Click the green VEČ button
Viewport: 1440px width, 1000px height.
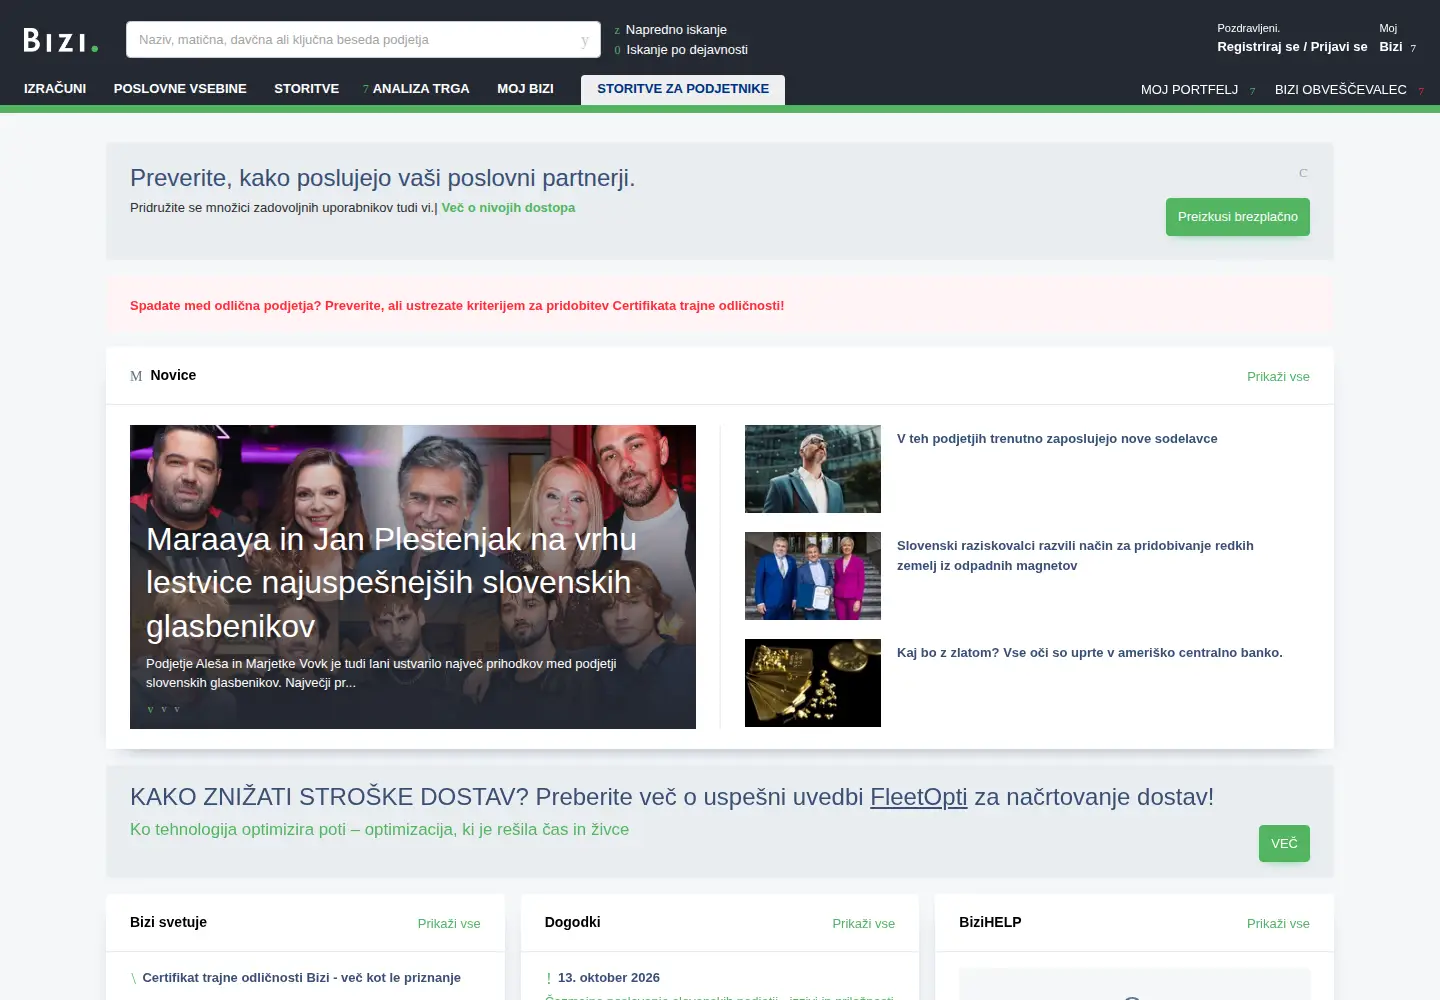point(1284,844)
